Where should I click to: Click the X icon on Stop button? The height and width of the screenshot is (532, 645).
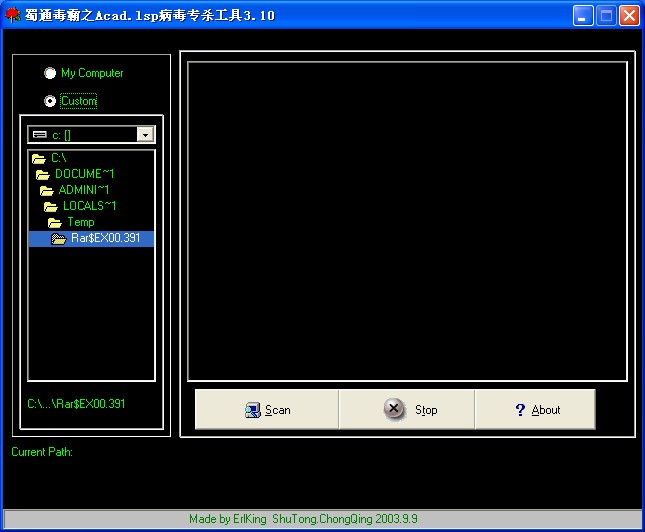coord(395,409)
